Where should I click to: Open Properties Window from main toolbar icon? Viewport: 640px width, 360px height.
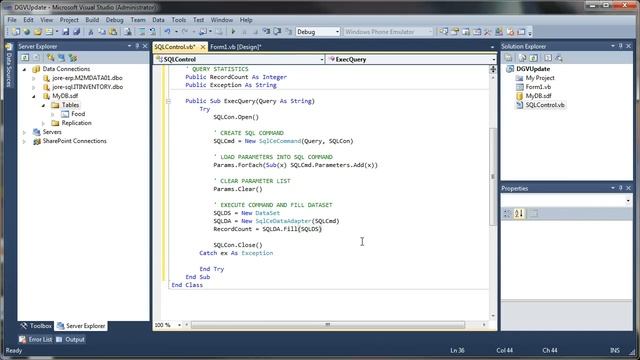(455, 31)
